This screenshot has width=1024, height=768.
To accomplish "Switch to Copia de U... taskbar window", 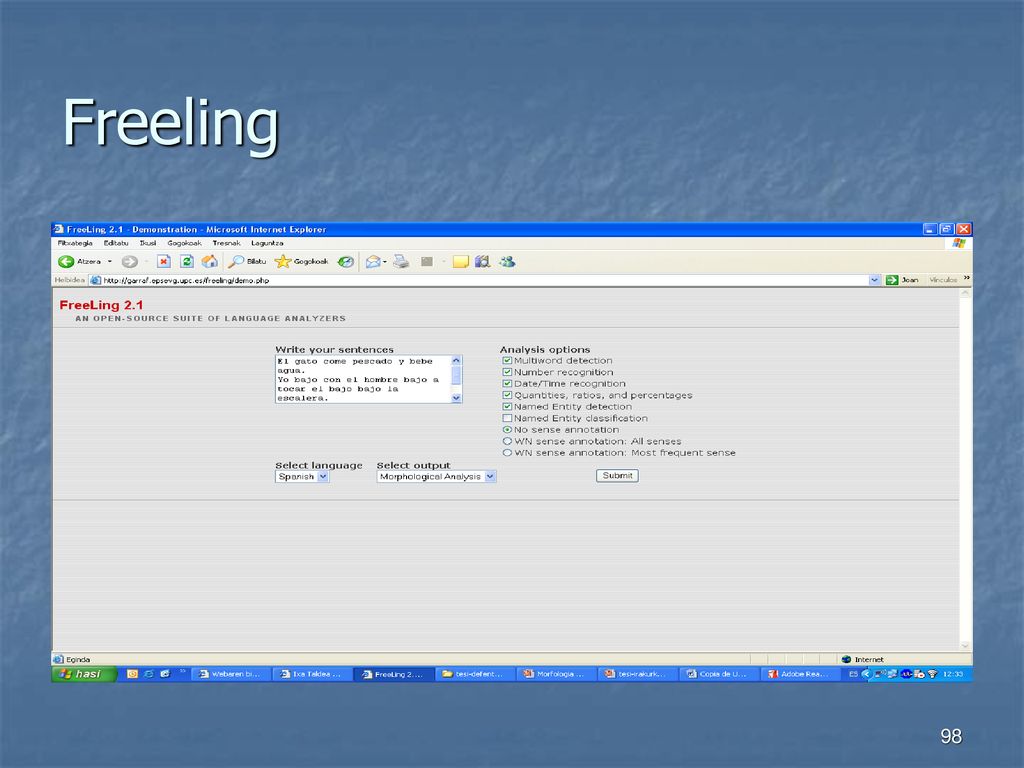I will [719, 674].
